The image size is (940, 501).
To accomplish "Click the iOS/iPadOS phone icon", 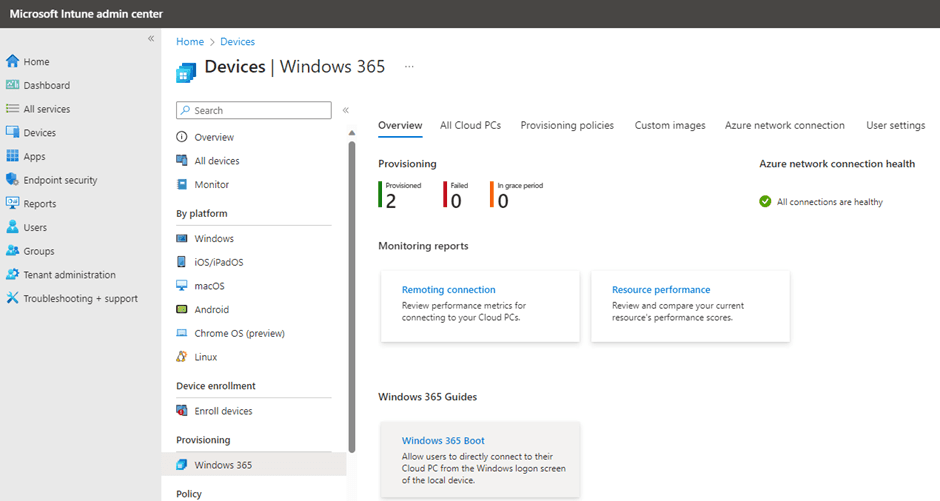I will coord(182,262).
